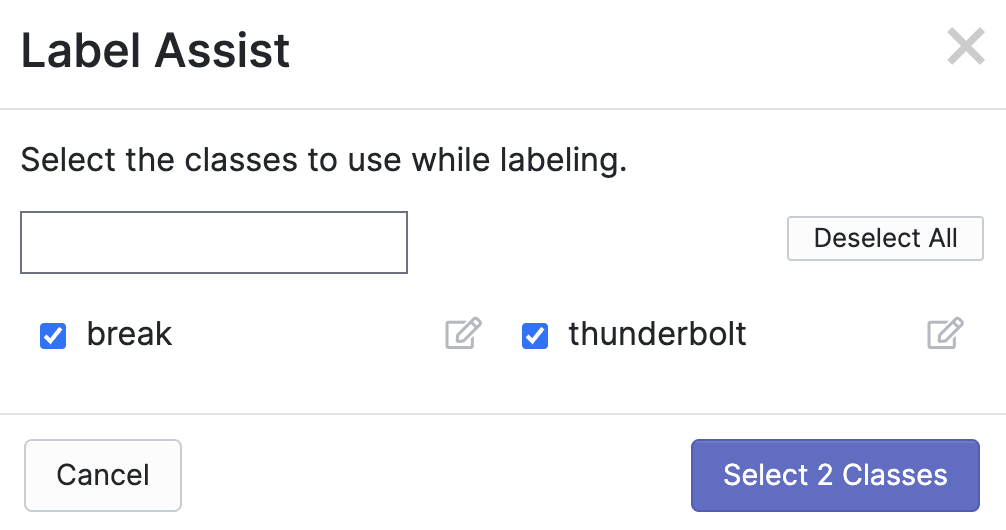This screenshot has height=530, width=1006.
Task: Click the thunderbolt class label text
Action: [x=657, y=334]
